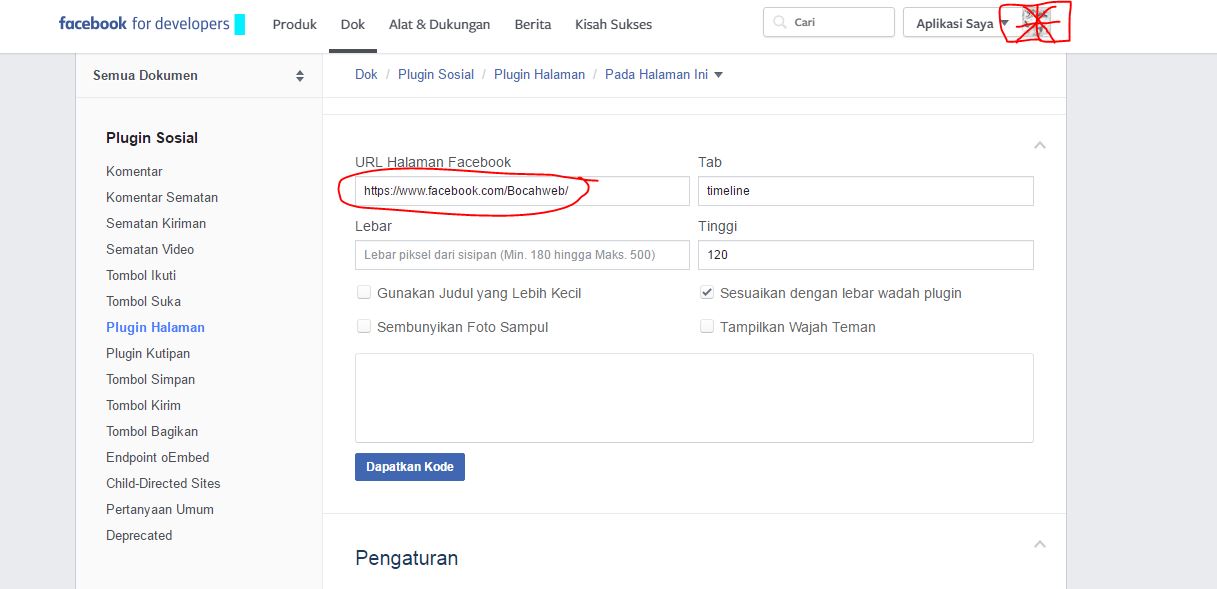Click the Dapatkan Kode button
This screenshot has width=1217, height=589.
tap(410, 467)
